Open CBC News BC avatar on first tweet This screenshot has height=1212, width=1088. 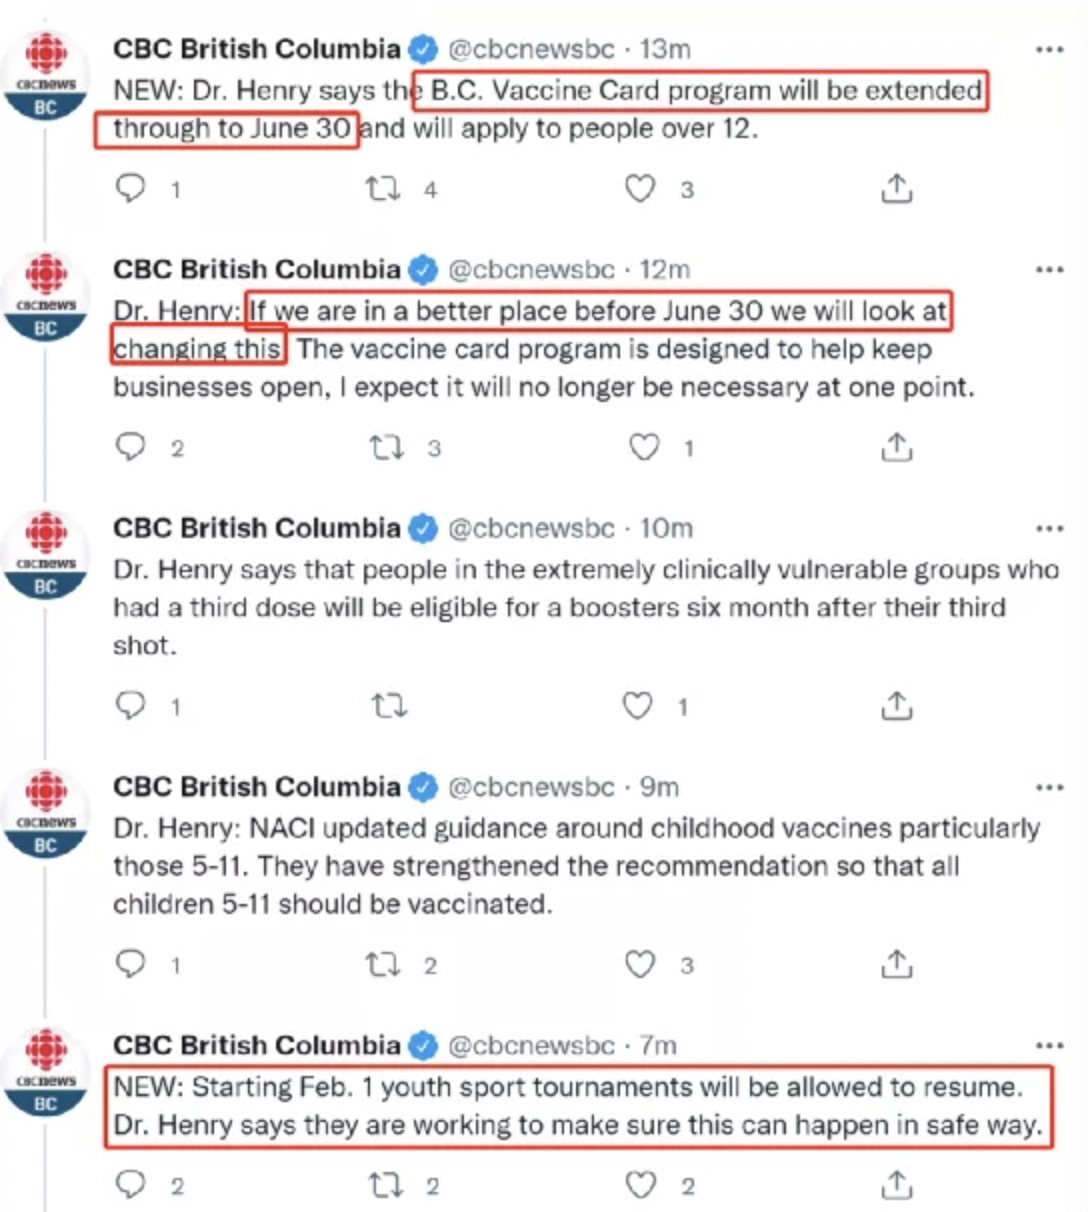46,78
